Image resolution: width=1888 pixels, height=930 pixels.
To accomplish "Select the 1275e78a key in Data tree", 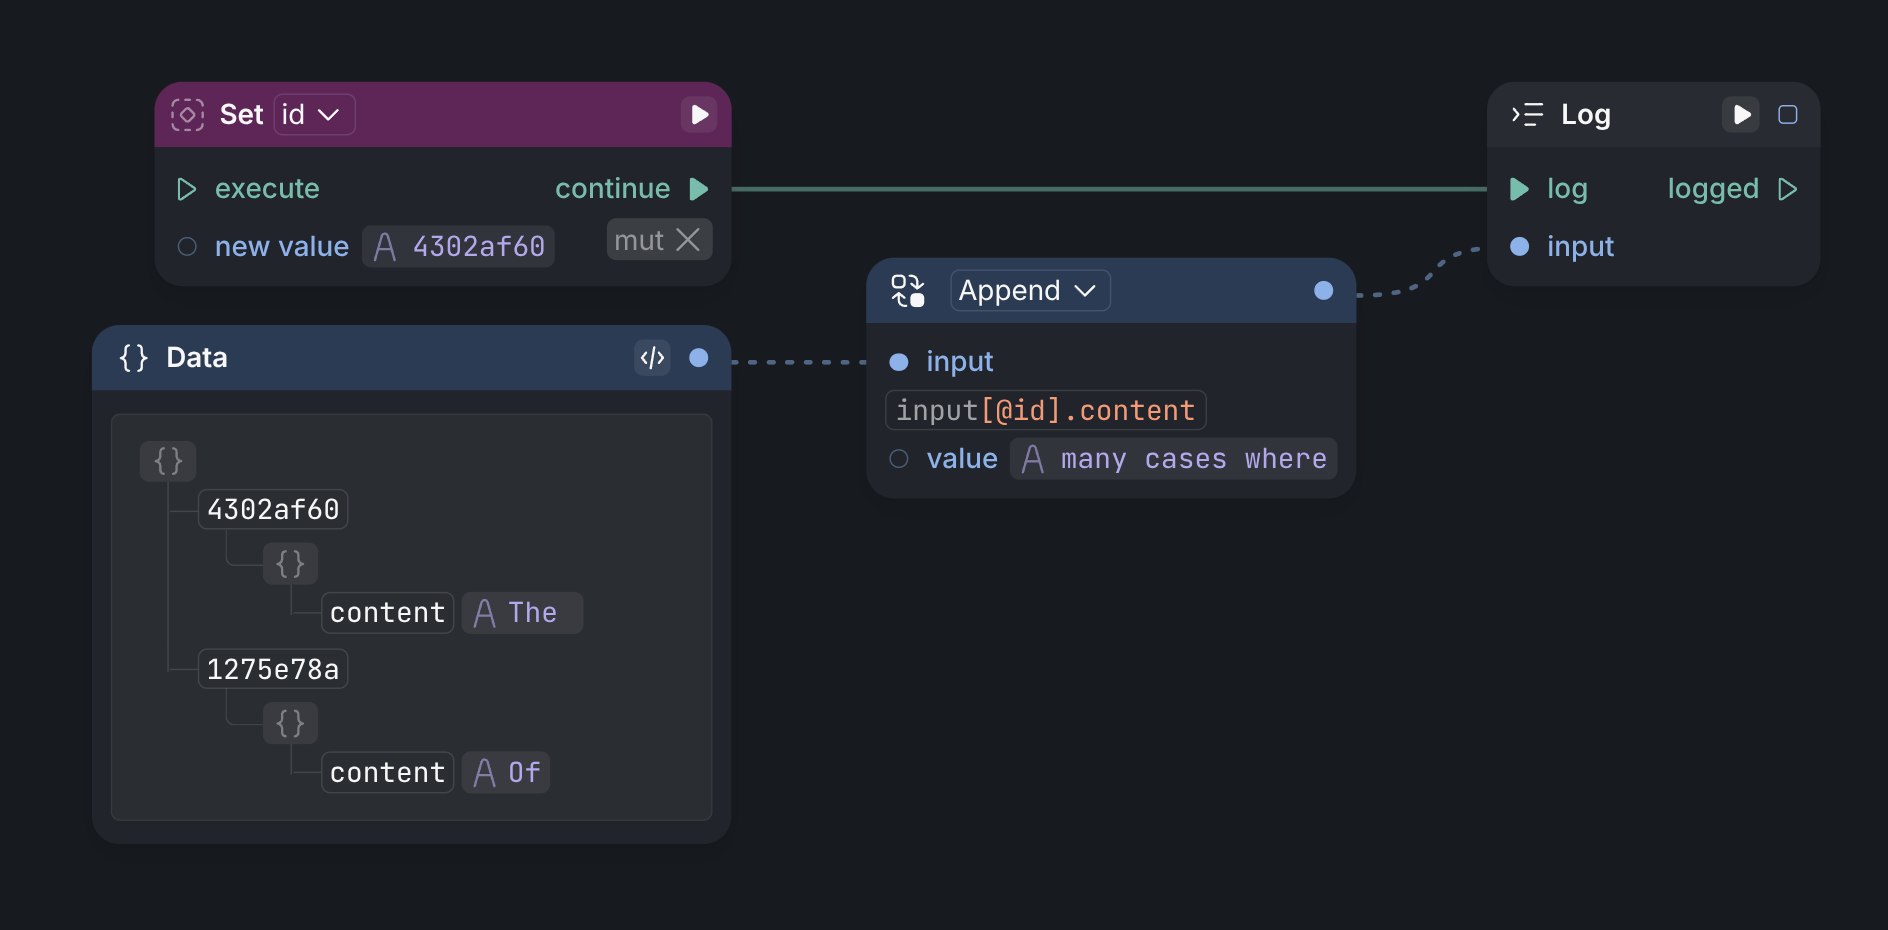I will point(273,670).
